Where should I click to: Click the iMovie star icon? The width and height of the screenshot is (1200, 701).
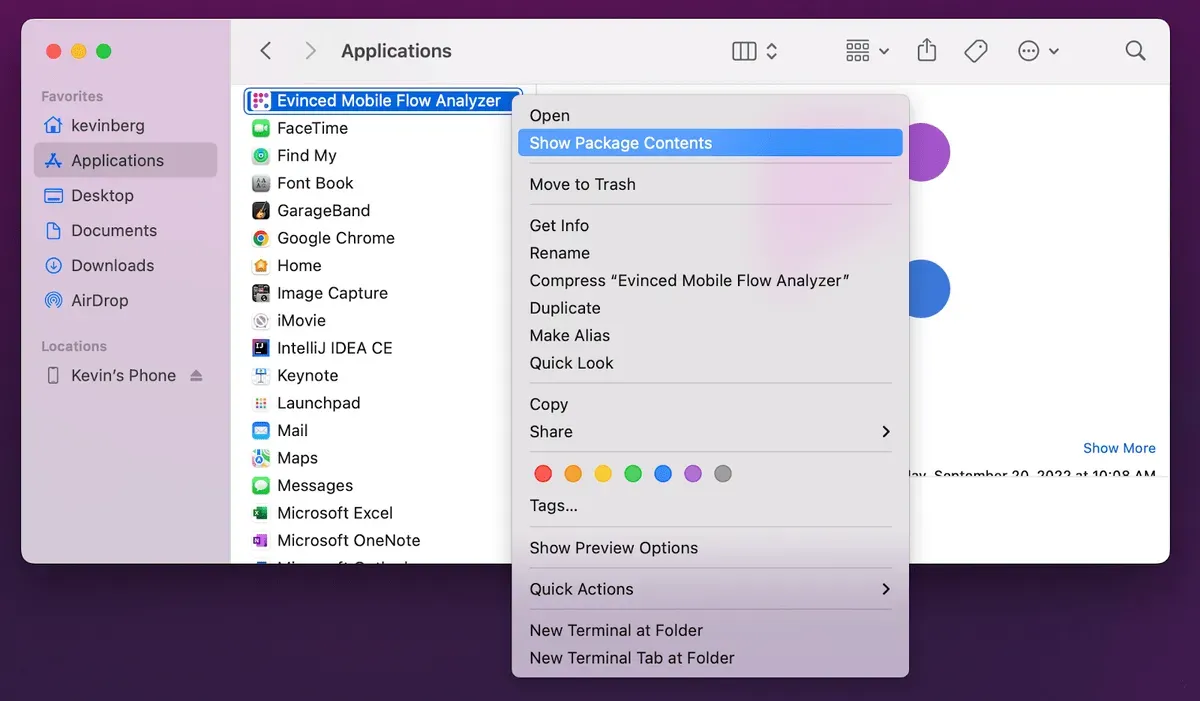pos(260,321)
